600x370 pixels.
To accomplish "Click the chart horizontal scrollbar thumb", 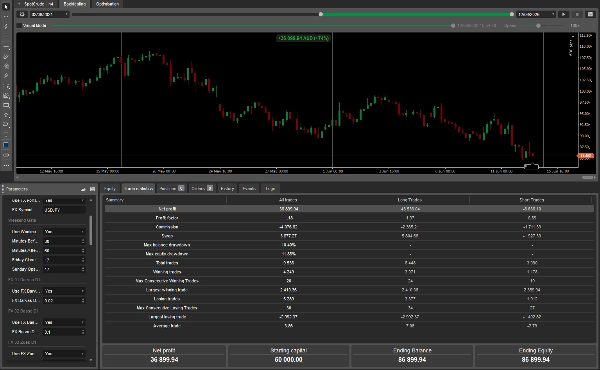I will [x=588, y=178].
